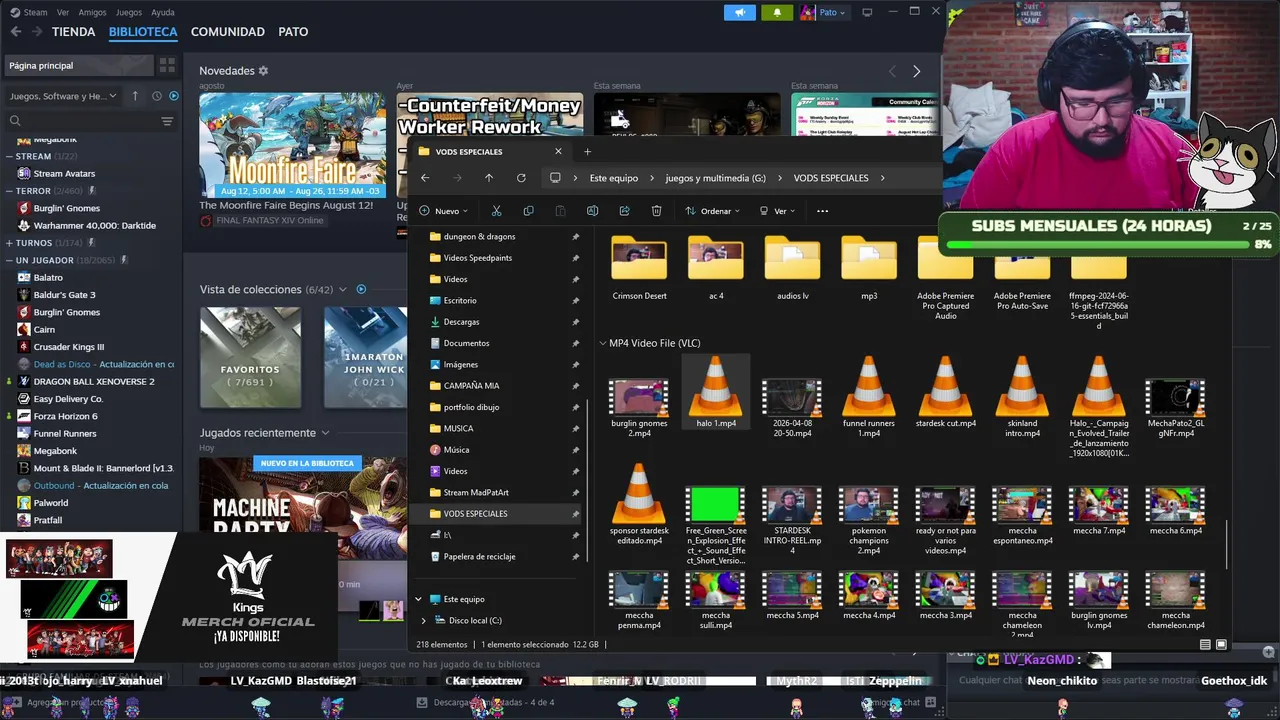This screenshot has height=720, width=1280.
Task: Open halo 1.mp4 VLC file
Action: (x=716, y=392)
